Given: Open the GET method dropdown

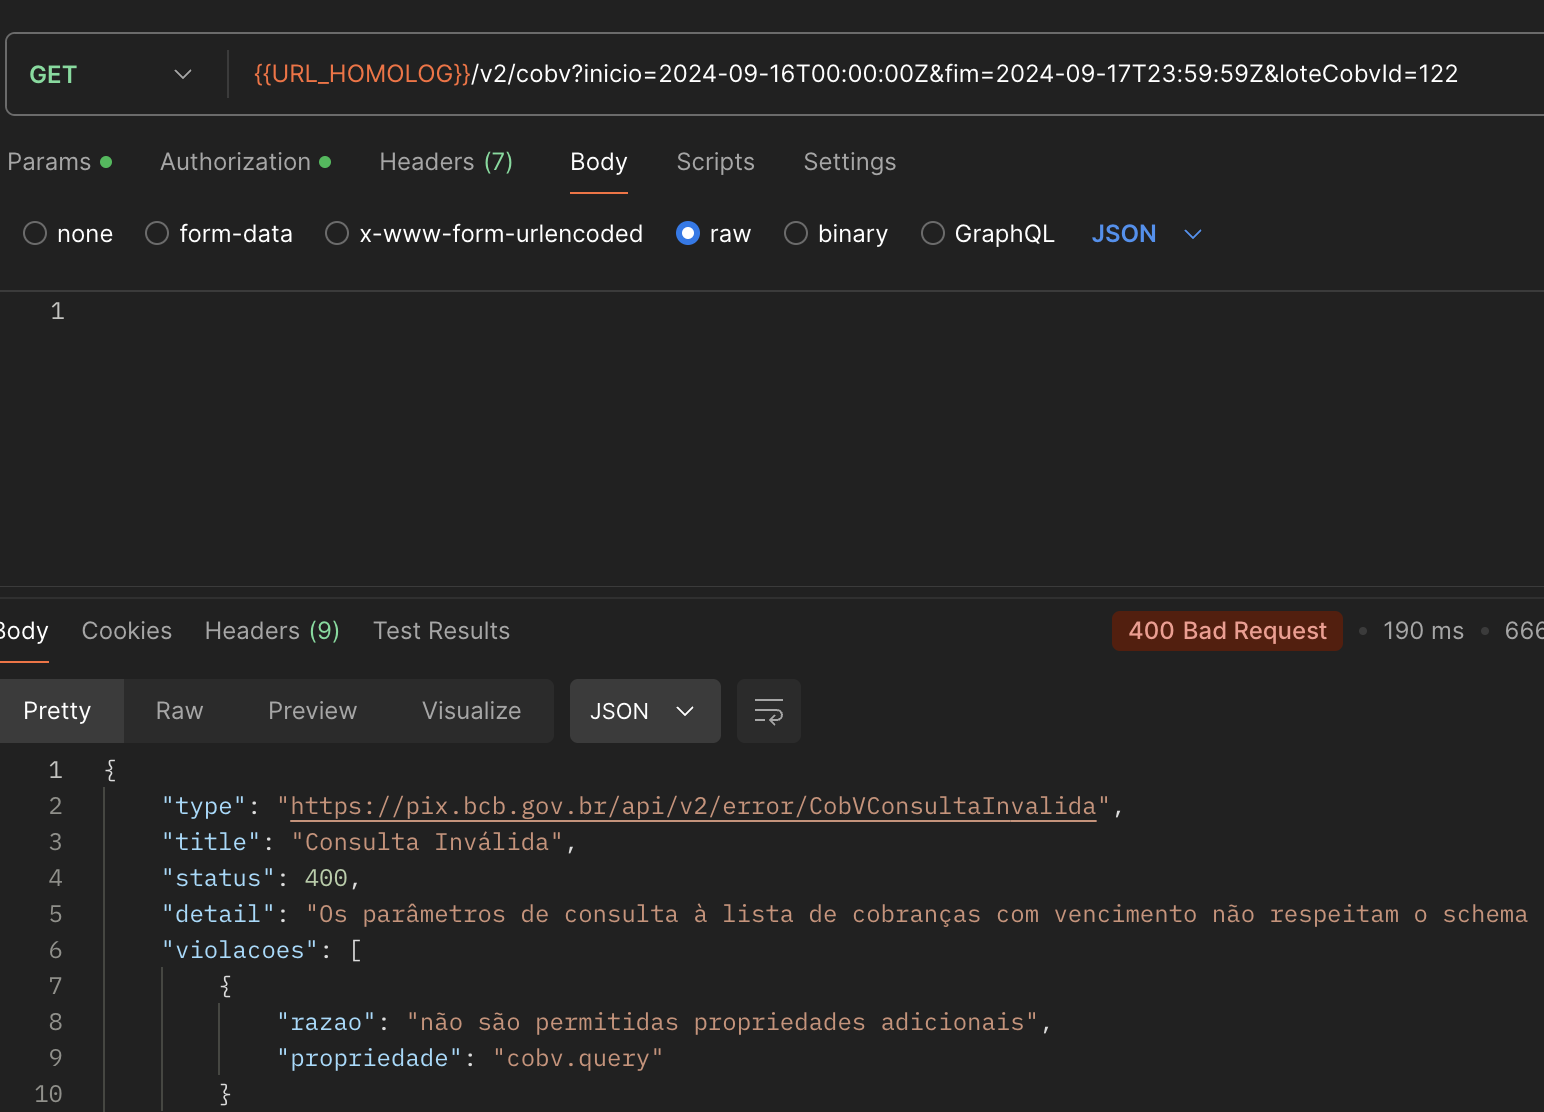Looking at the screenshot, I should pos(110,75).
